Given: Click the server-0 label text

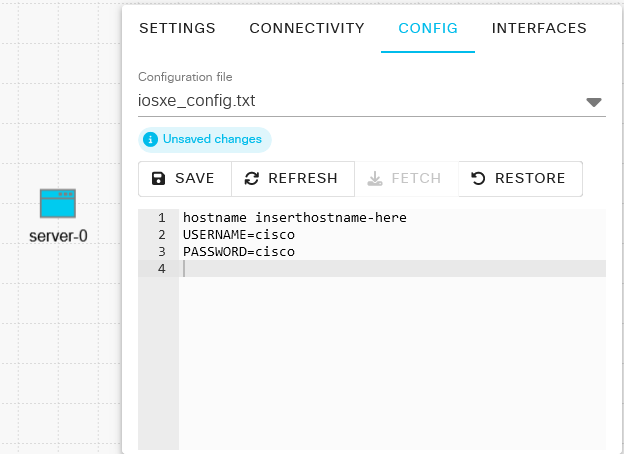Looking at the screenshot, I should (x=58, y=240).
